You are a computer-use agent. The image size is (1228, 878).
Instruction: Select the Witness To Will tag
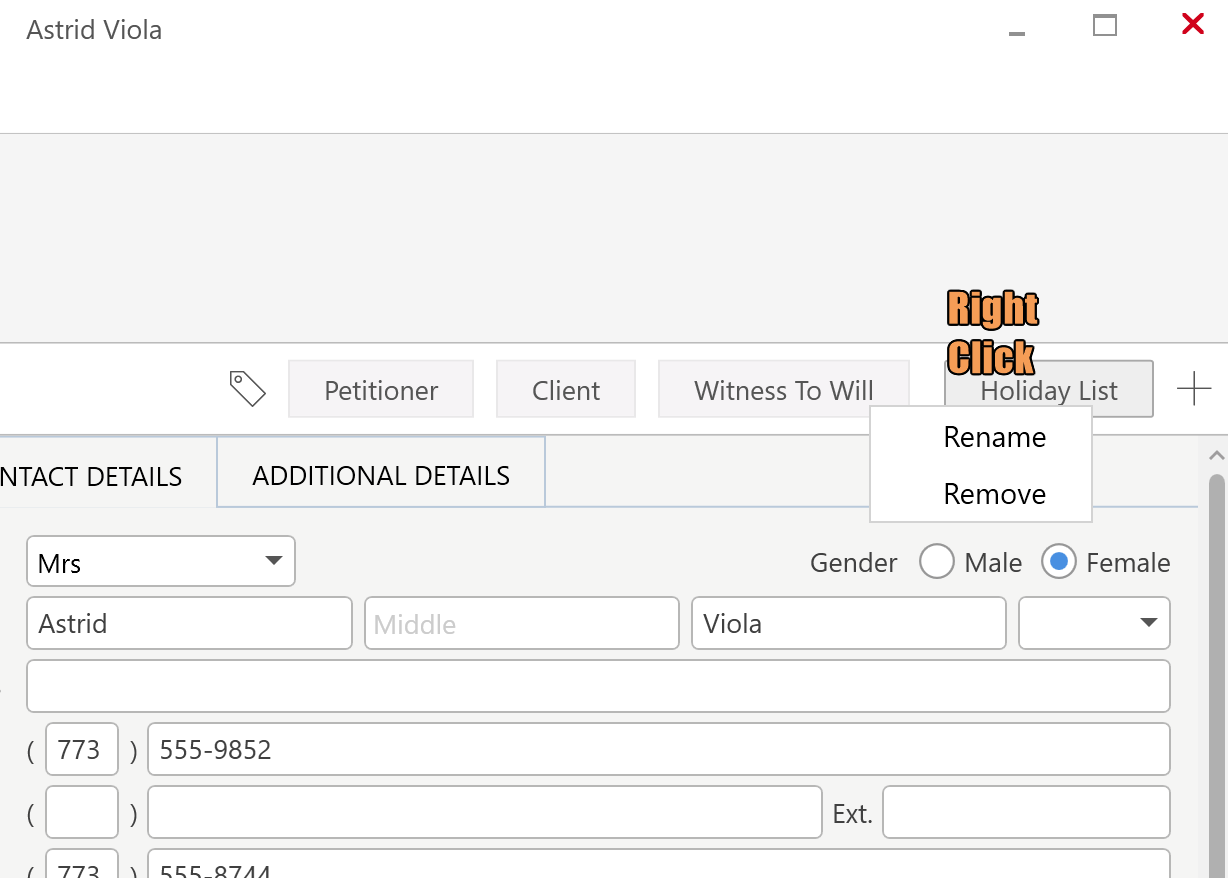click(784, 390)
